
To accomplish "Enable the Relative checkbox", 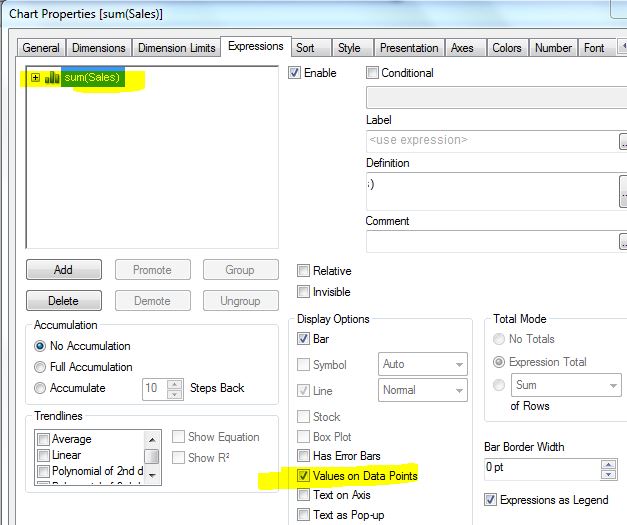I will [303, 271].
